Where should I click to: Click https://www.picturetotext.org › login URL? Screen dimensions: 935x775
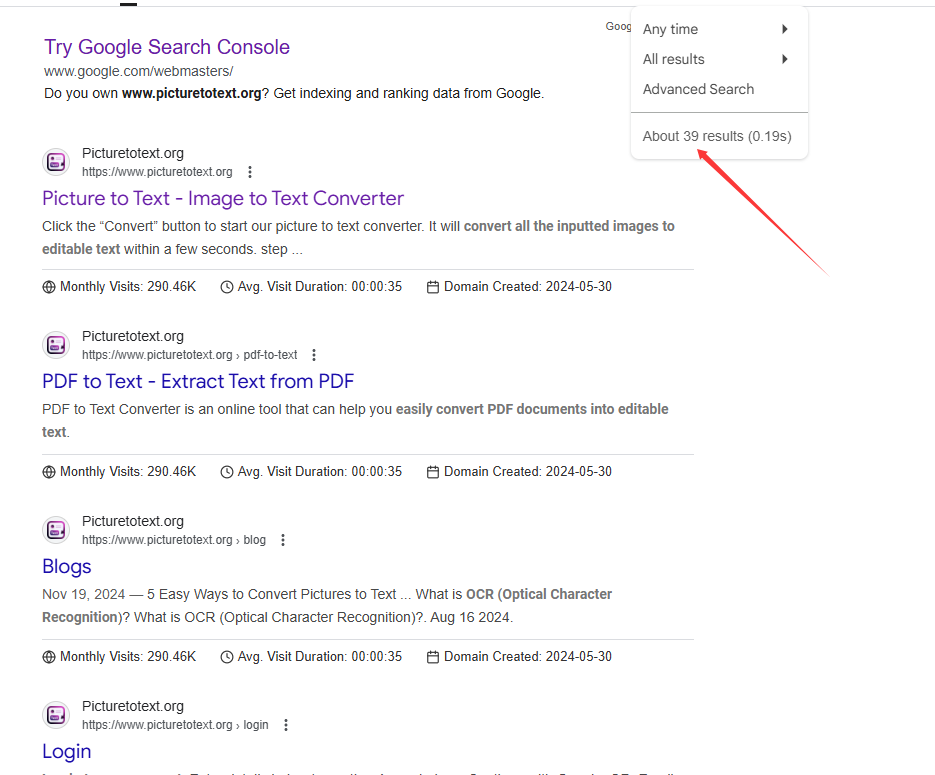175,725
